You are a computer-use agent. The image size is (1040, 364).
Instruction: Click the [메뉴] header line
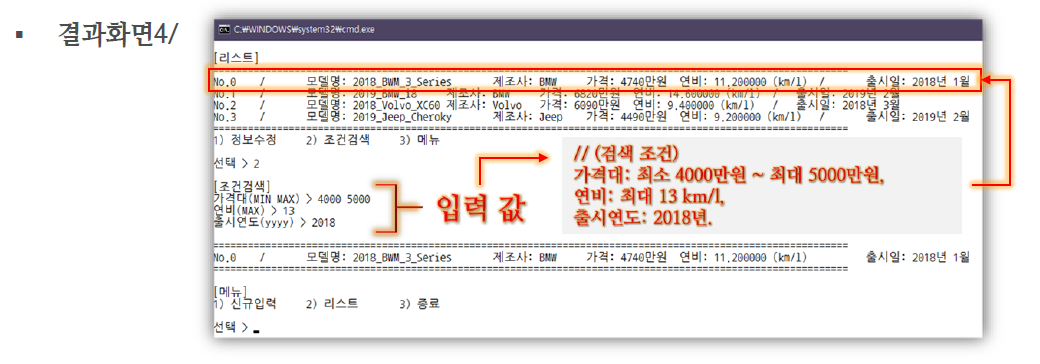tap(229, 291)
